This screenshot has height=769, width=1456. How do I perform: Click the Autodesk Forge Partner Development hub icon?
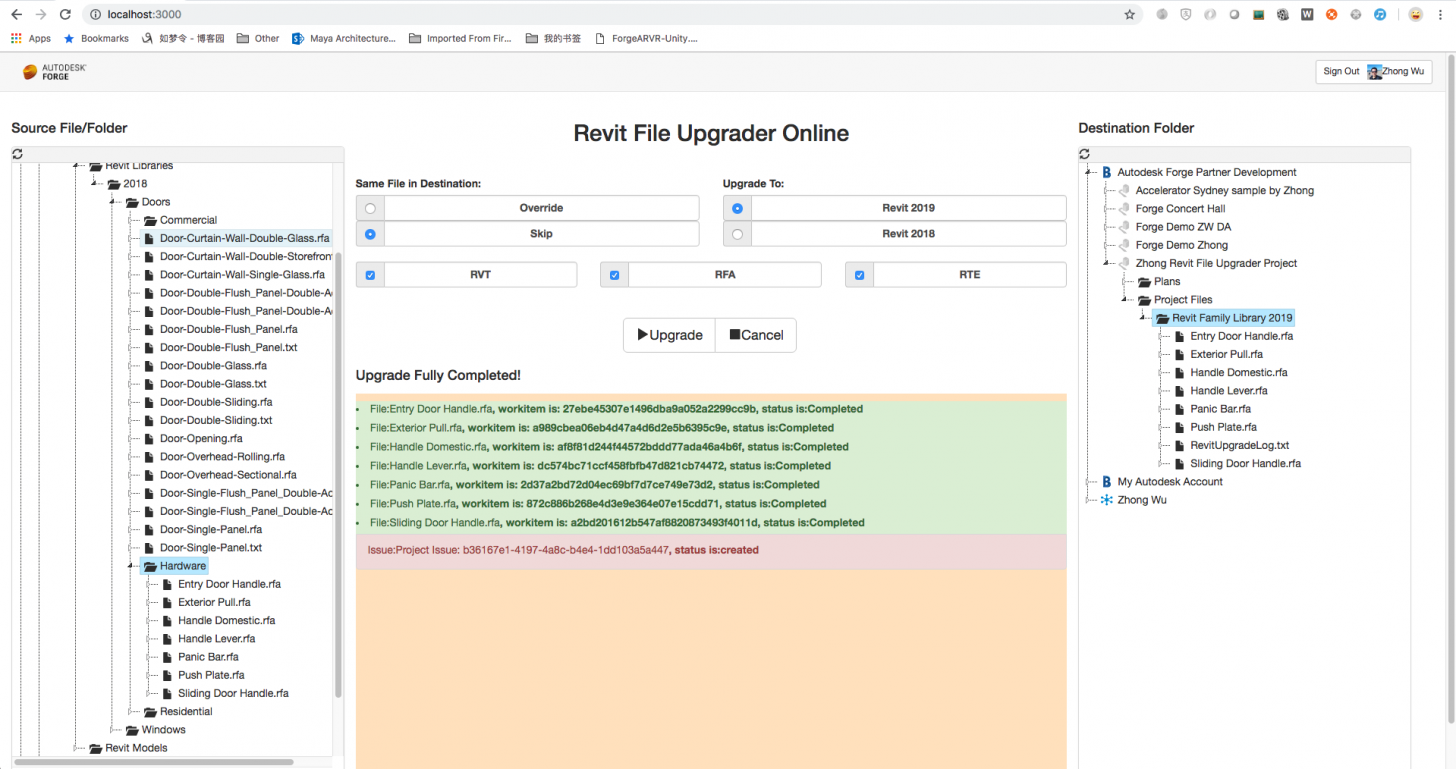(1107, 172)
